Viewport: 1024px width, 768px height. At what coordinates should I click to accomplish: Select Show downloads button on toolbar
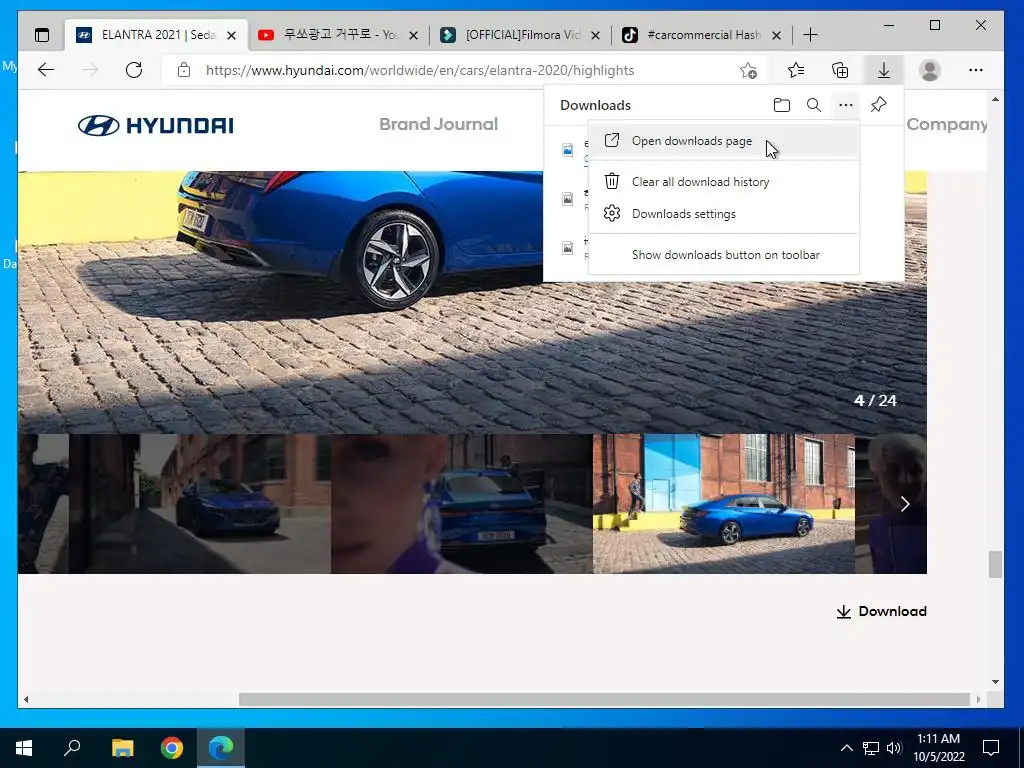723,255
